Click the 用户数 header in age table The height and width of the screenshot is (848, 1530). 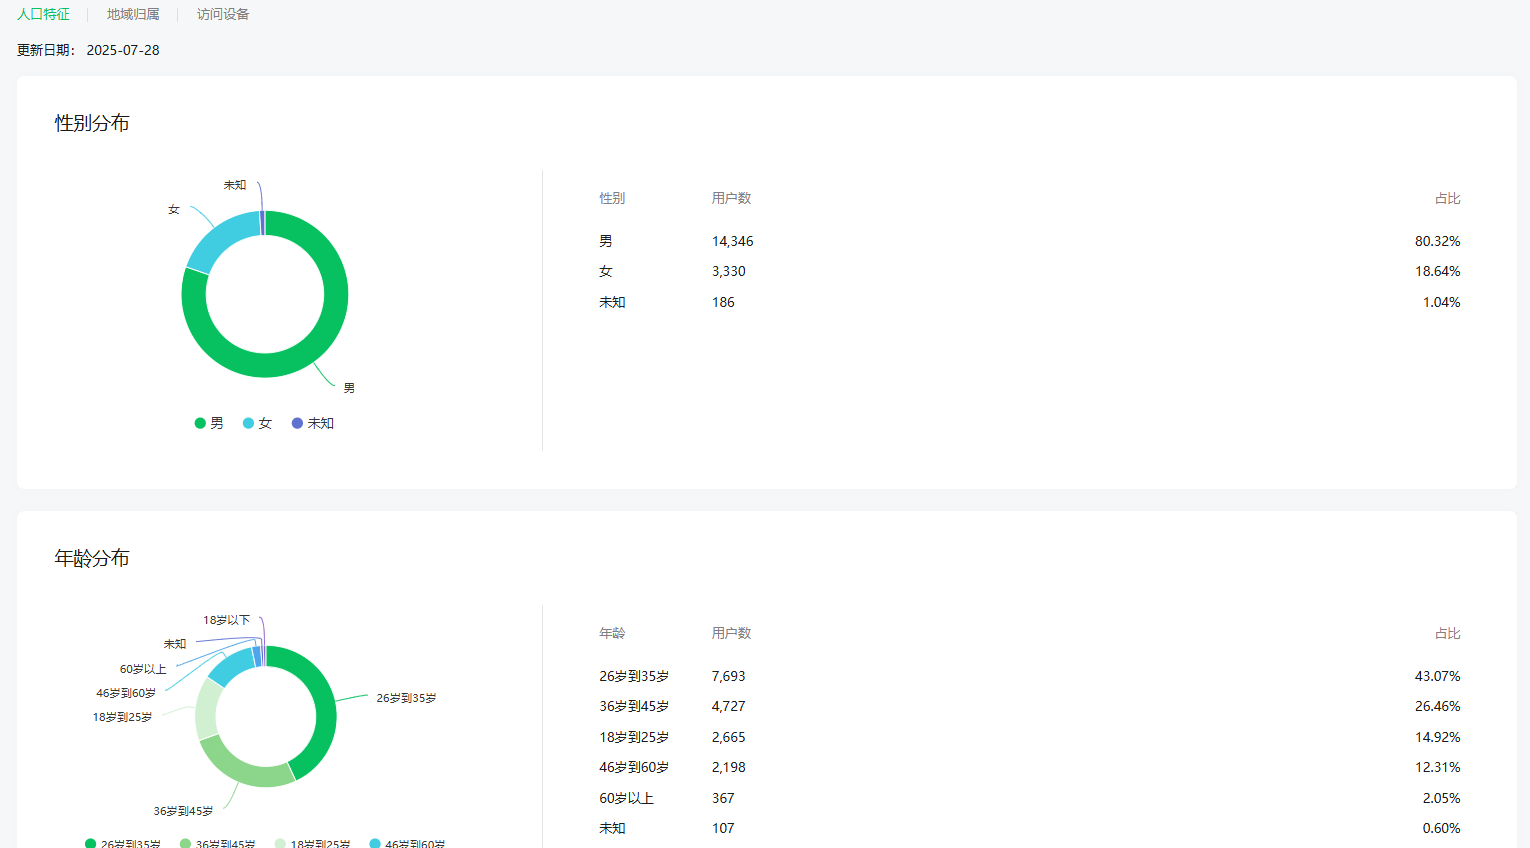[731, 633]
